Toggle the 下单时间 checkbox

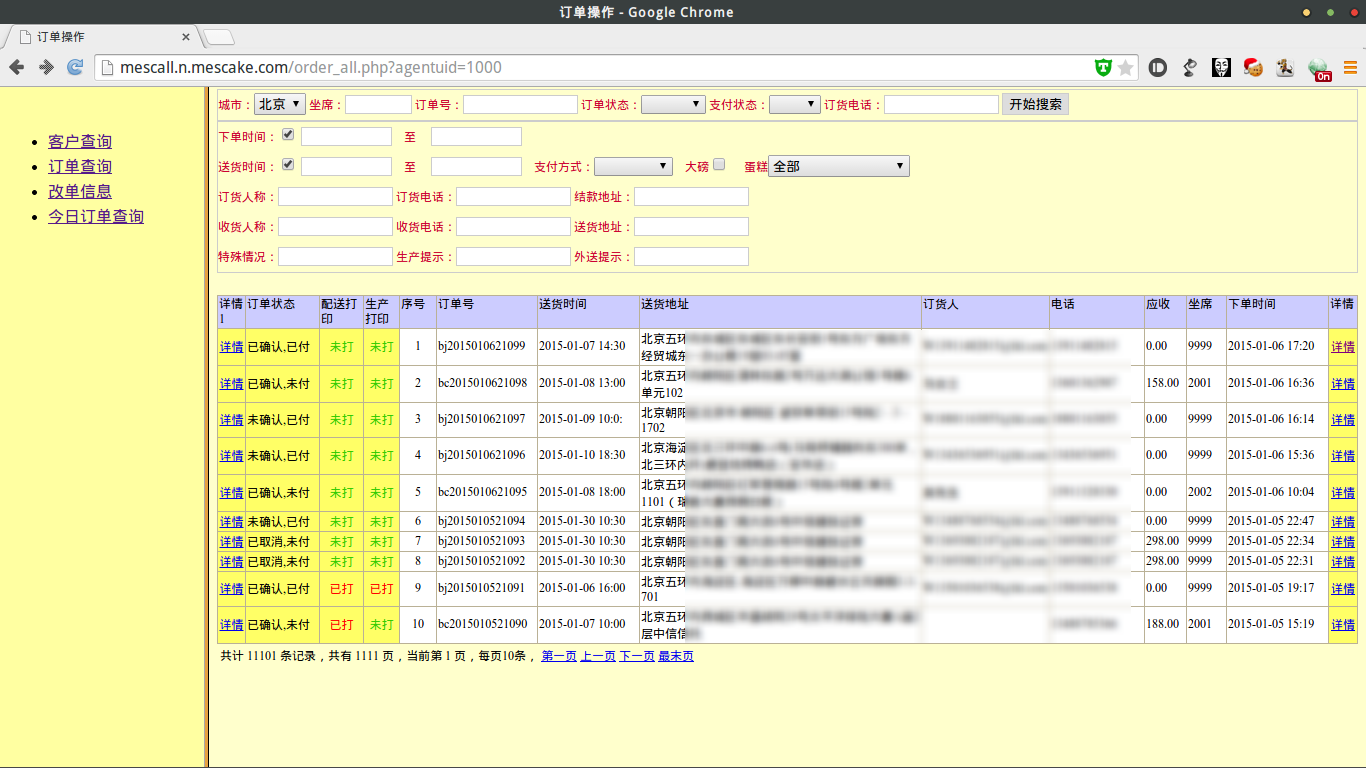(288, 134)
